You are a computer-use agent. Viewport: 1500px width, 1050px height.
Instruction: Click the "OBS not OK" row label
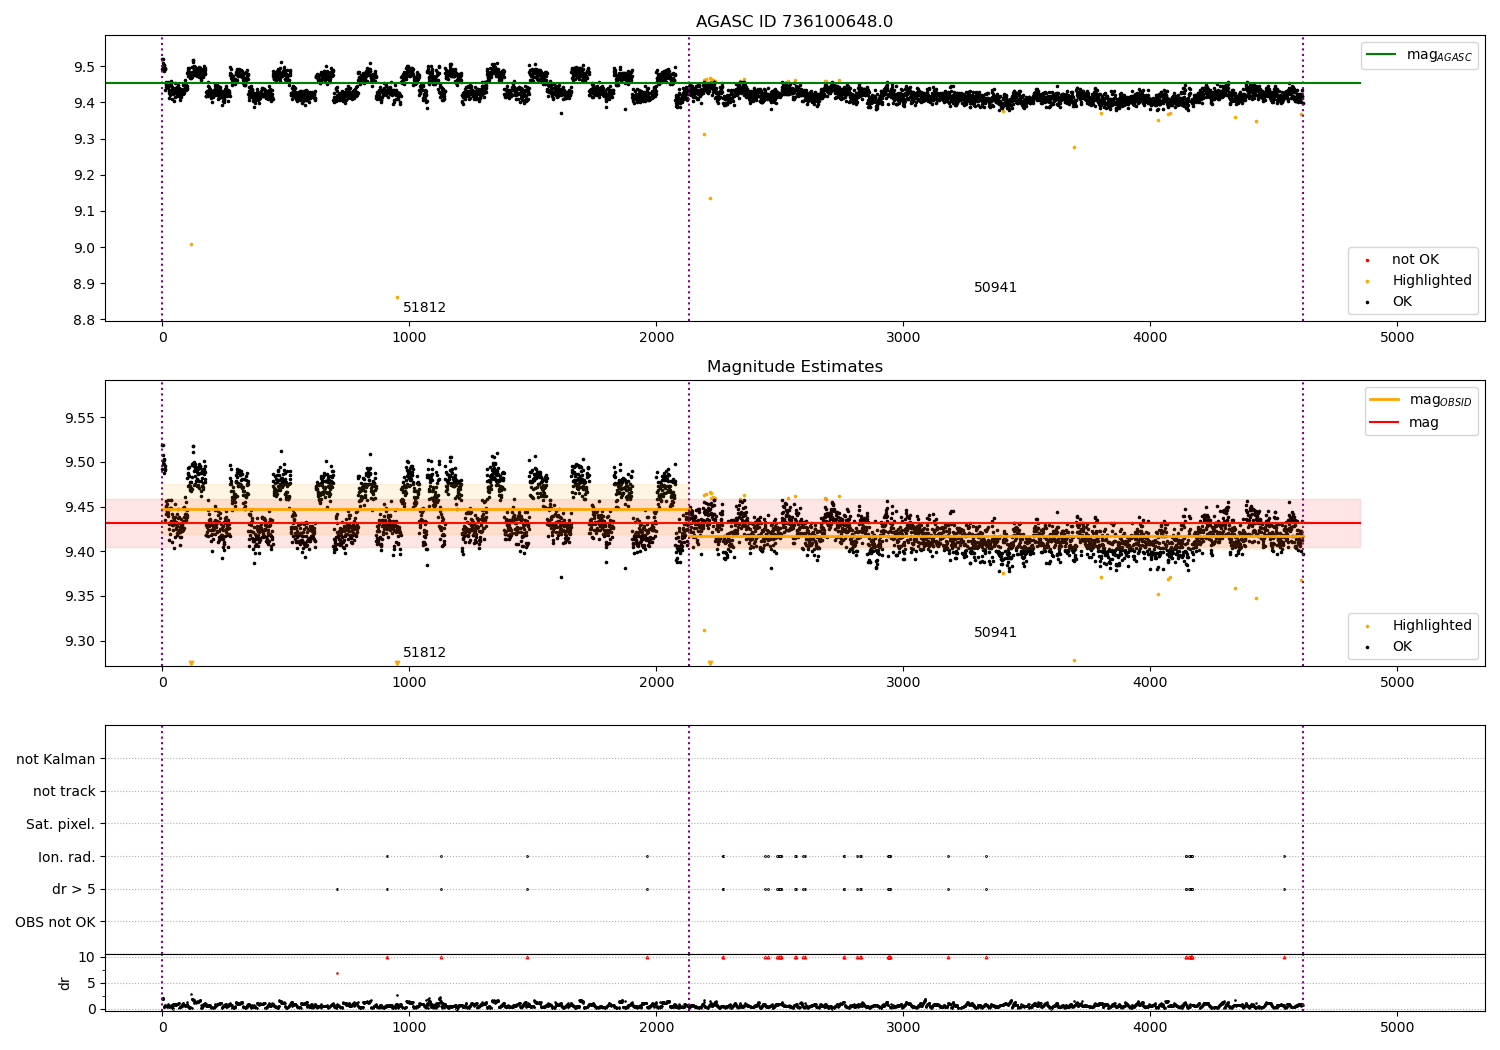click(56, 922)
